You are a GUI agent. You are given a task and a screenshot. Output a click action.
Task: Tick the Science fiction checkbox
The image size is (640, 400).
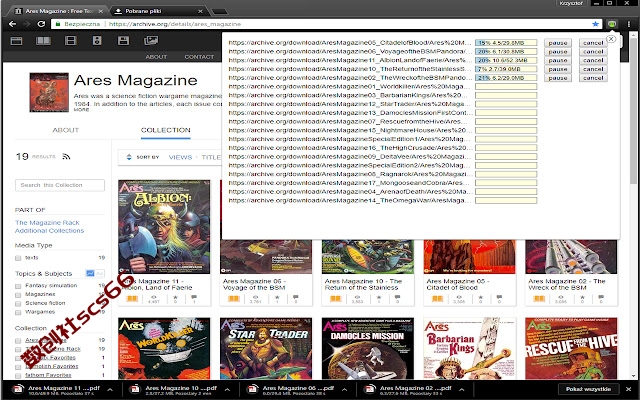pyautogui.click(x=18, y=304)
